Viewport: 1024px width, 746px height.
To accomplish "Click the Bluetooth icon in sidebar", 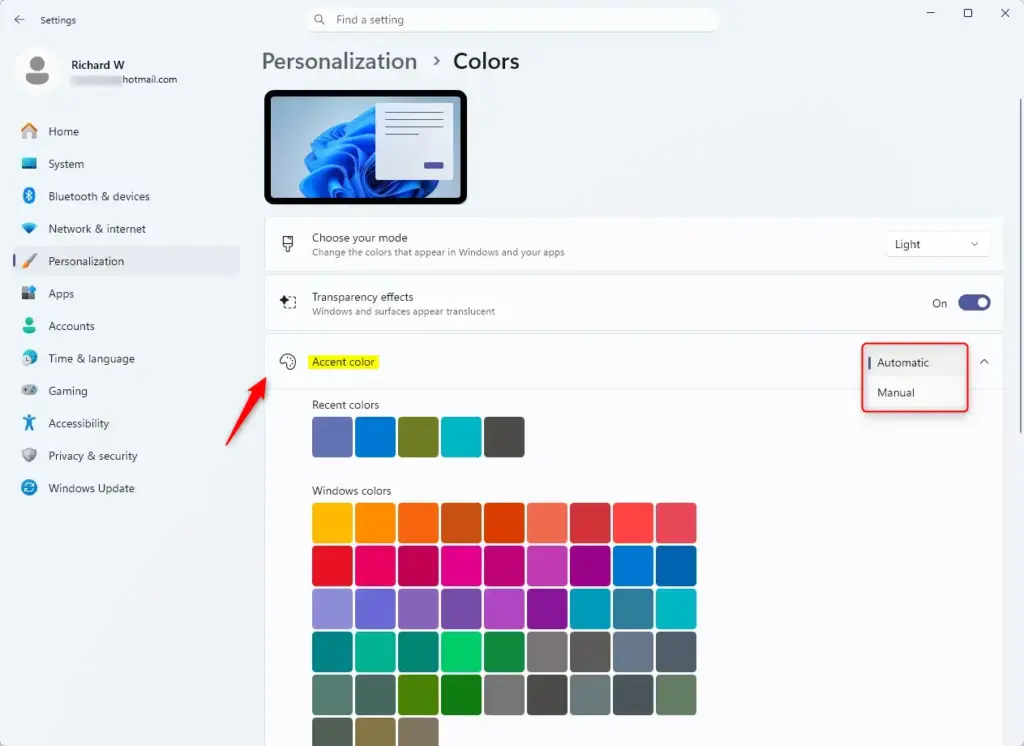I will pos(29,196).
